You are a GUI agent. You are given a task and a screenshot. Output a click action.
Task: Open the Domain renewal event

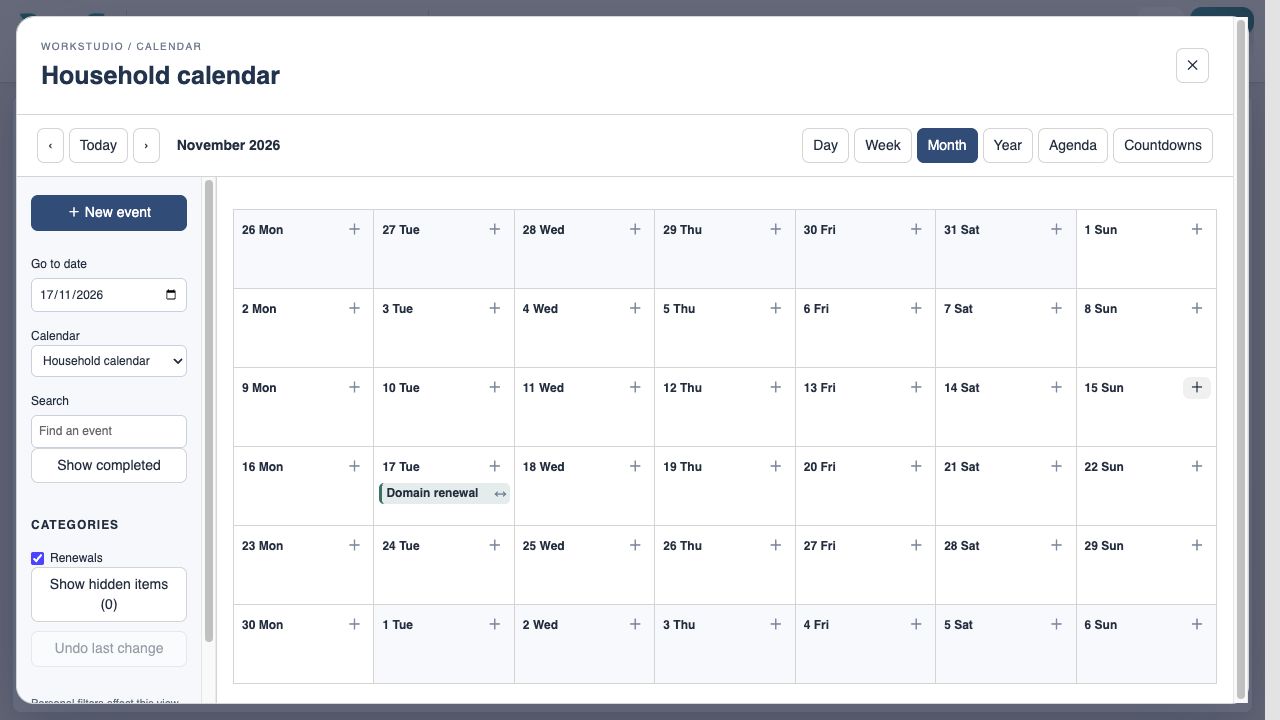(433, 493)
